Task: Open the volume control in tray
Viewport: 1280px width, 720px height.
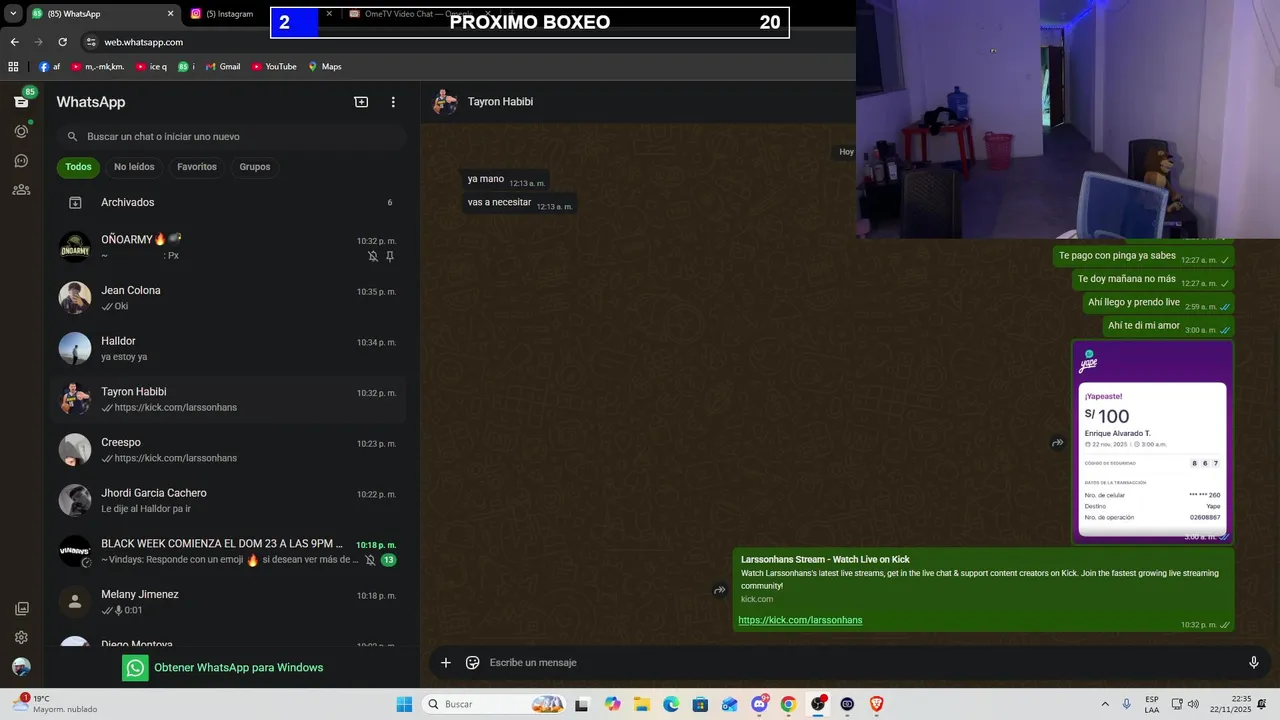Action: coord(1193,704)
